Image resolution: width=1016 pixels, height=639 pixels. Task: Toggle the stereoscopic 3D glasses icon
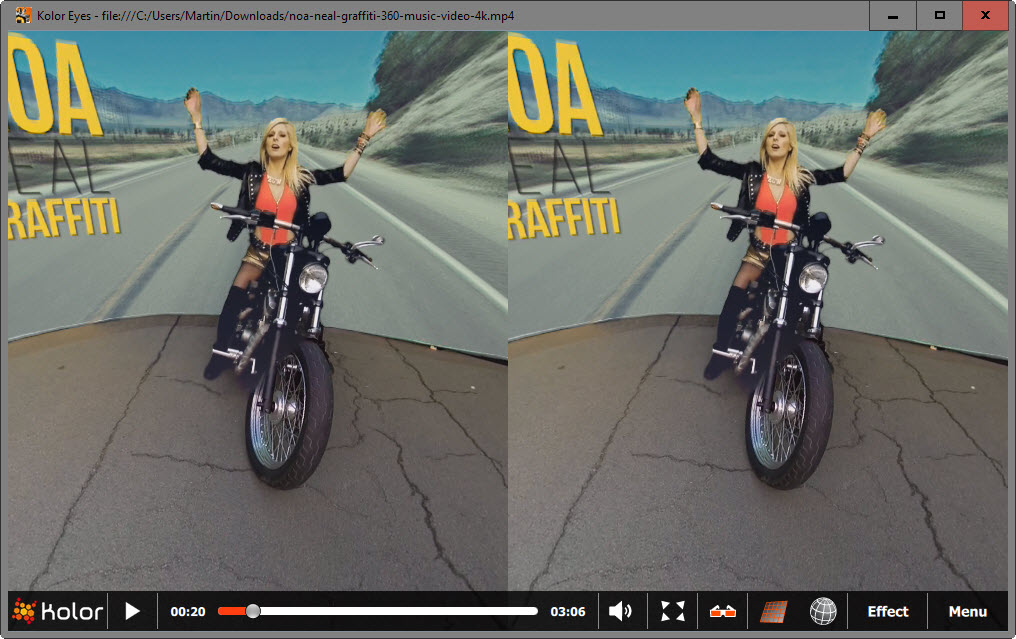tap(722, 611)
